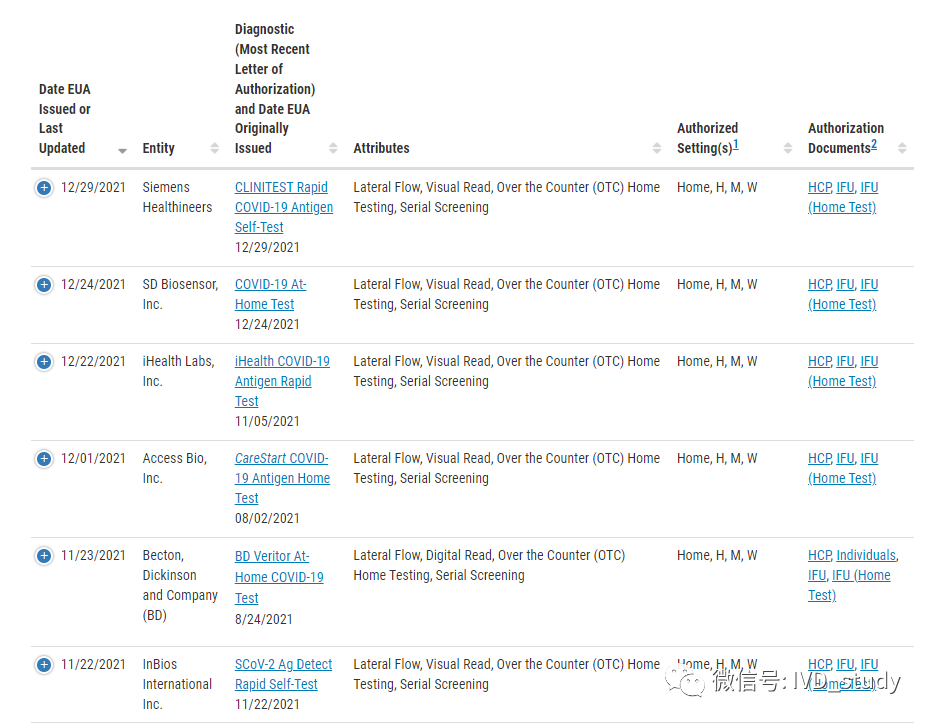Open HCP document for iHealth Labs

819,362
